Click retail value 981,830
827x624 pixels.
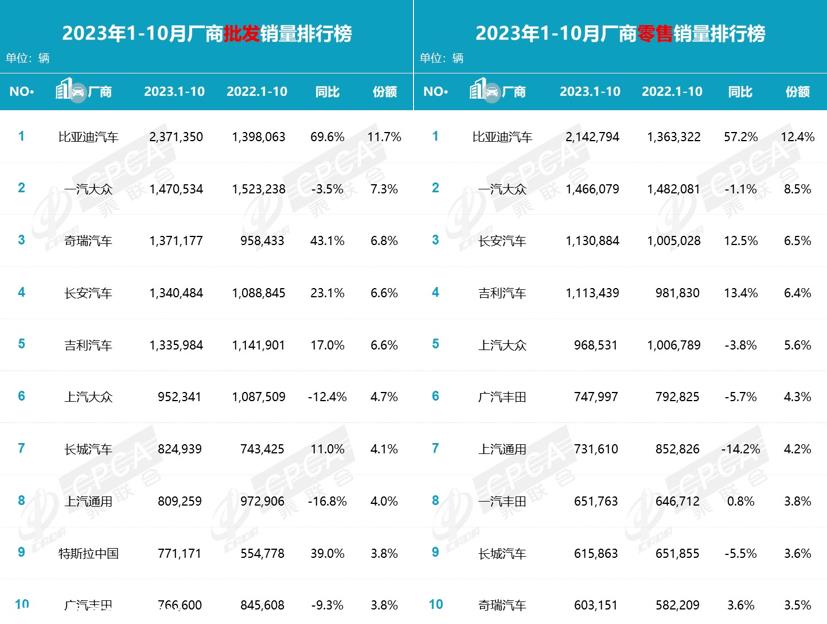[x=677, y=293]
